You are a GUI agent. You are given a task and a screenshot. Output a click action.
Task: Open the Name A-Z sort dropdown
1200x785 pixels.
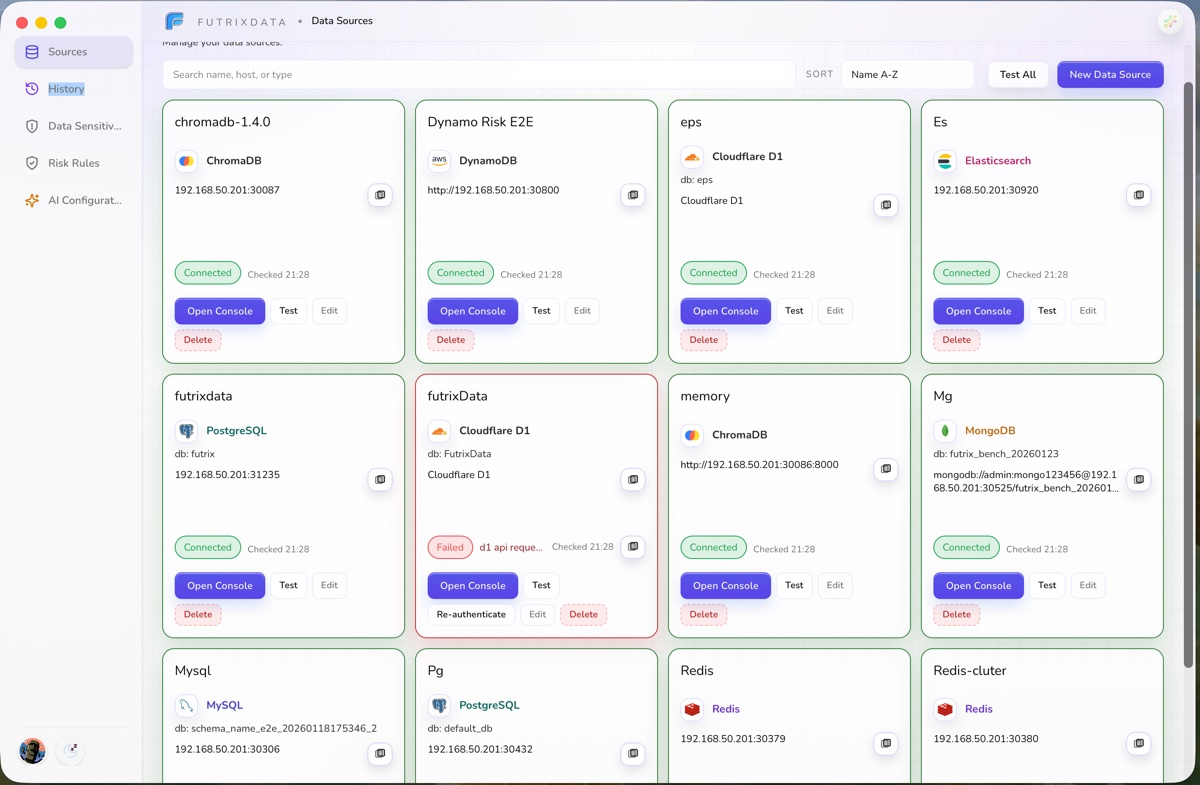(x=907, y=74)
